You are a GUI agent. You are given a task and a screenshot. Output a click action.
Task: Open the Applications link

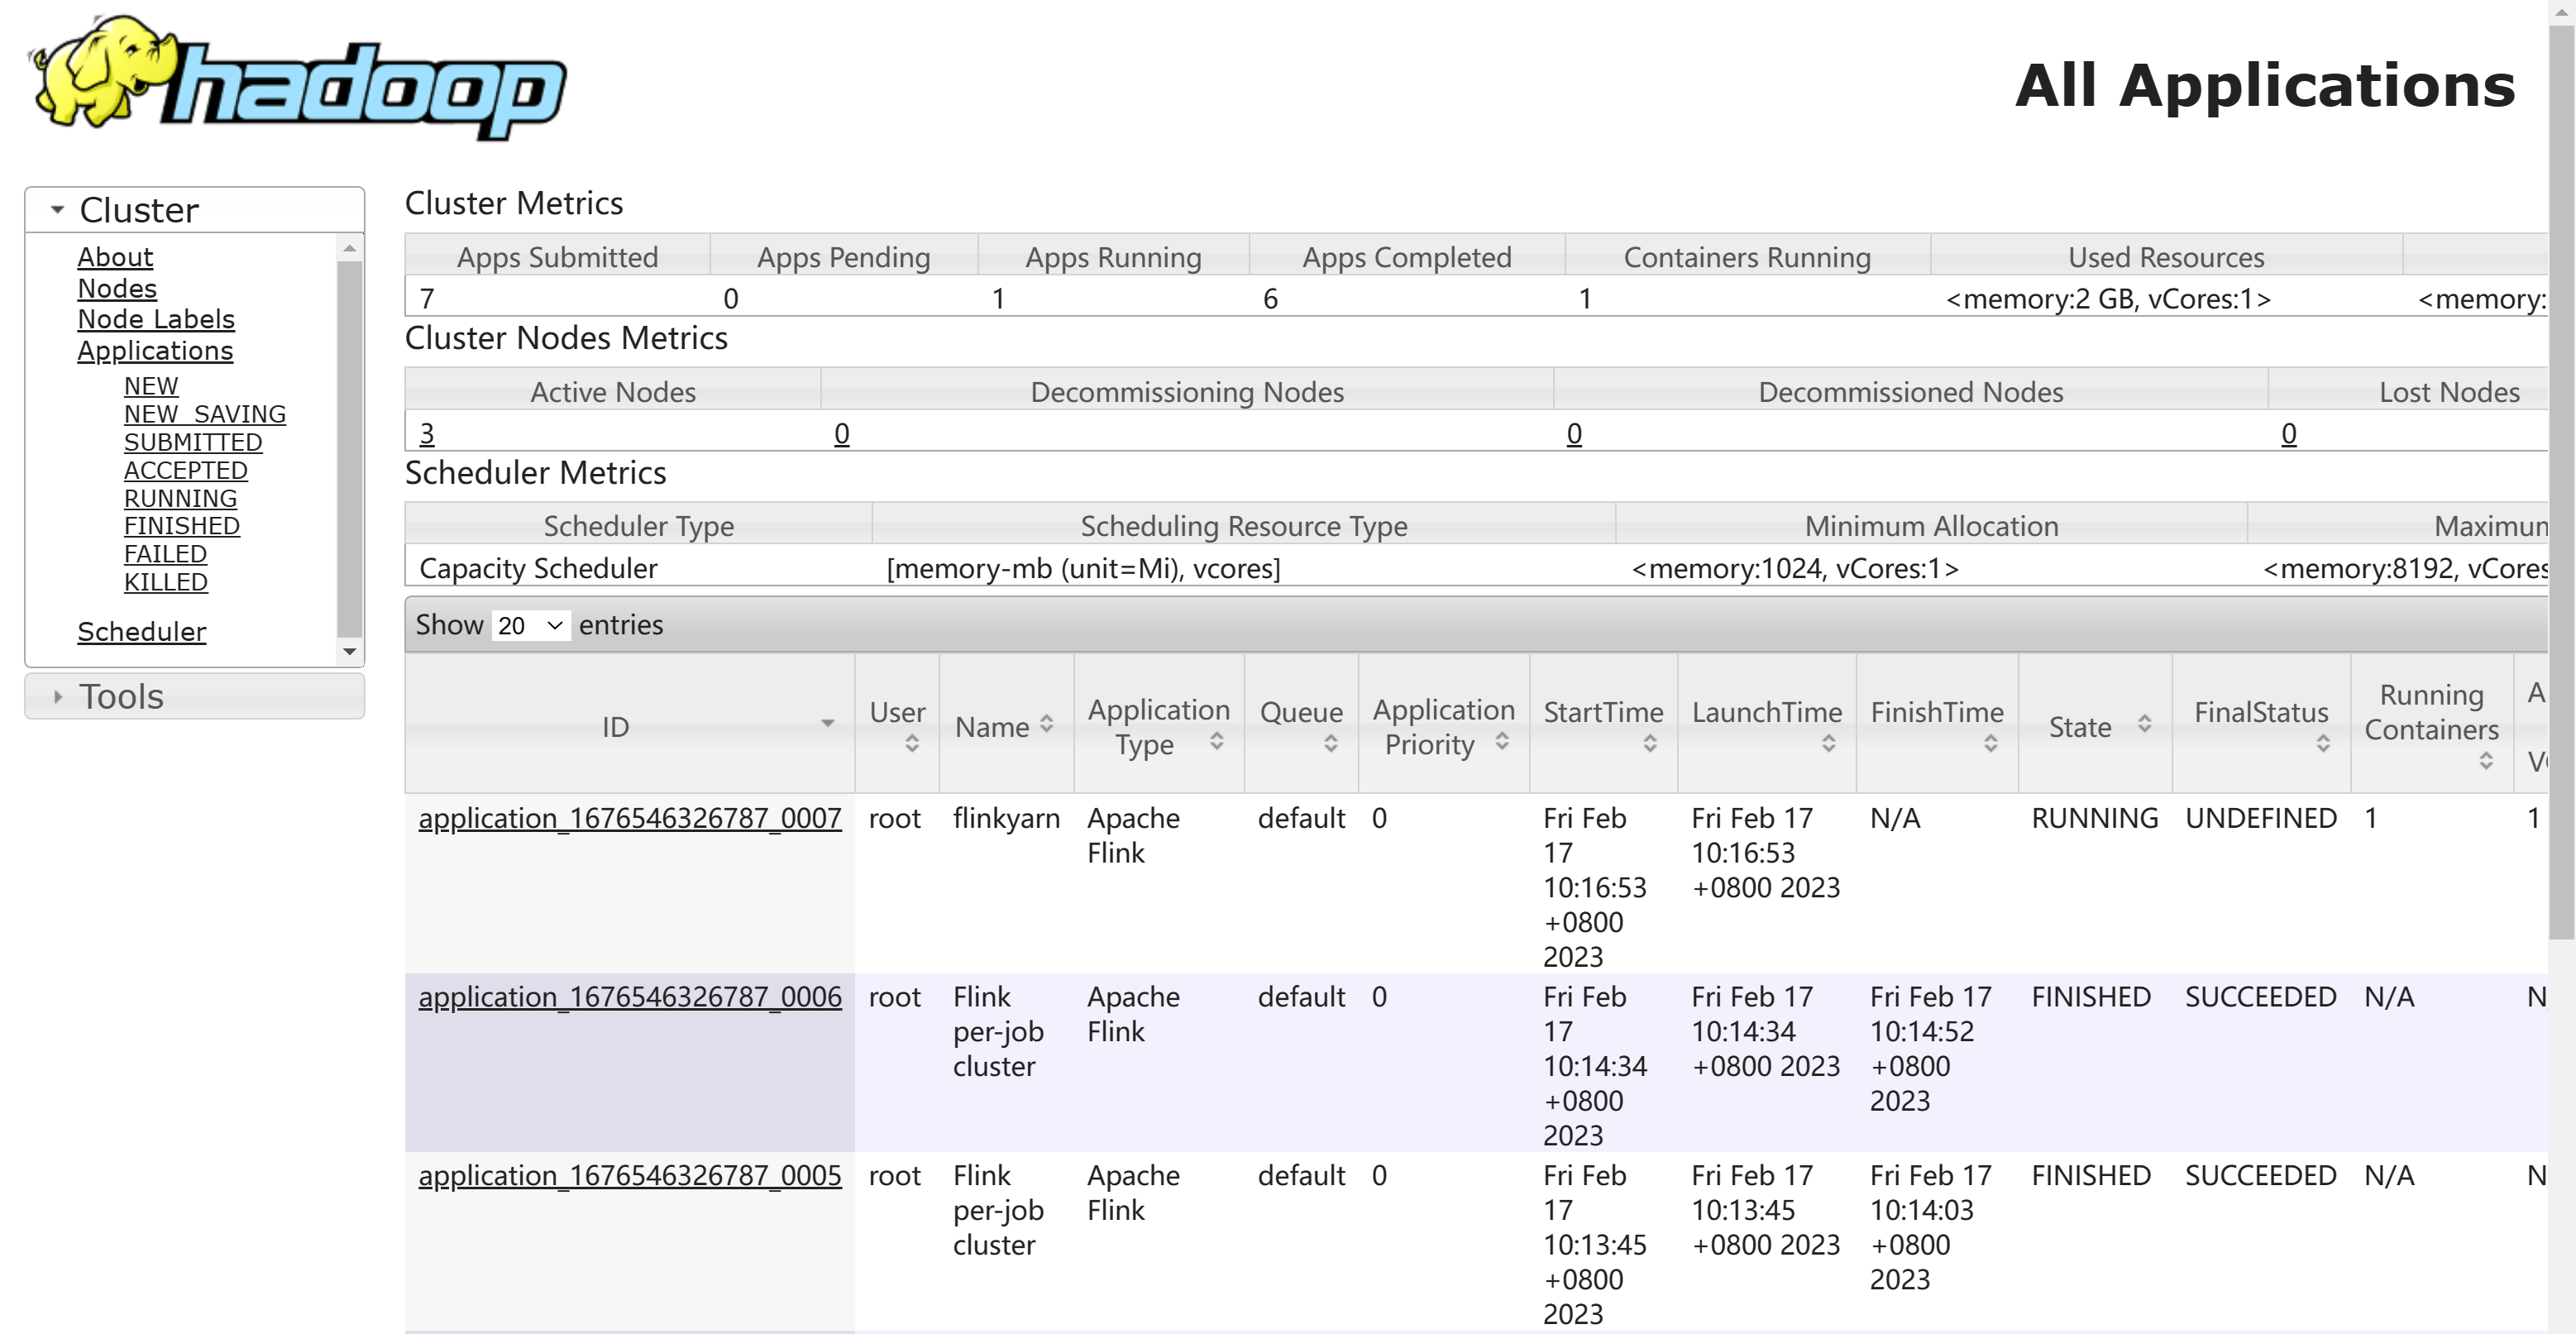coord(155,351)
